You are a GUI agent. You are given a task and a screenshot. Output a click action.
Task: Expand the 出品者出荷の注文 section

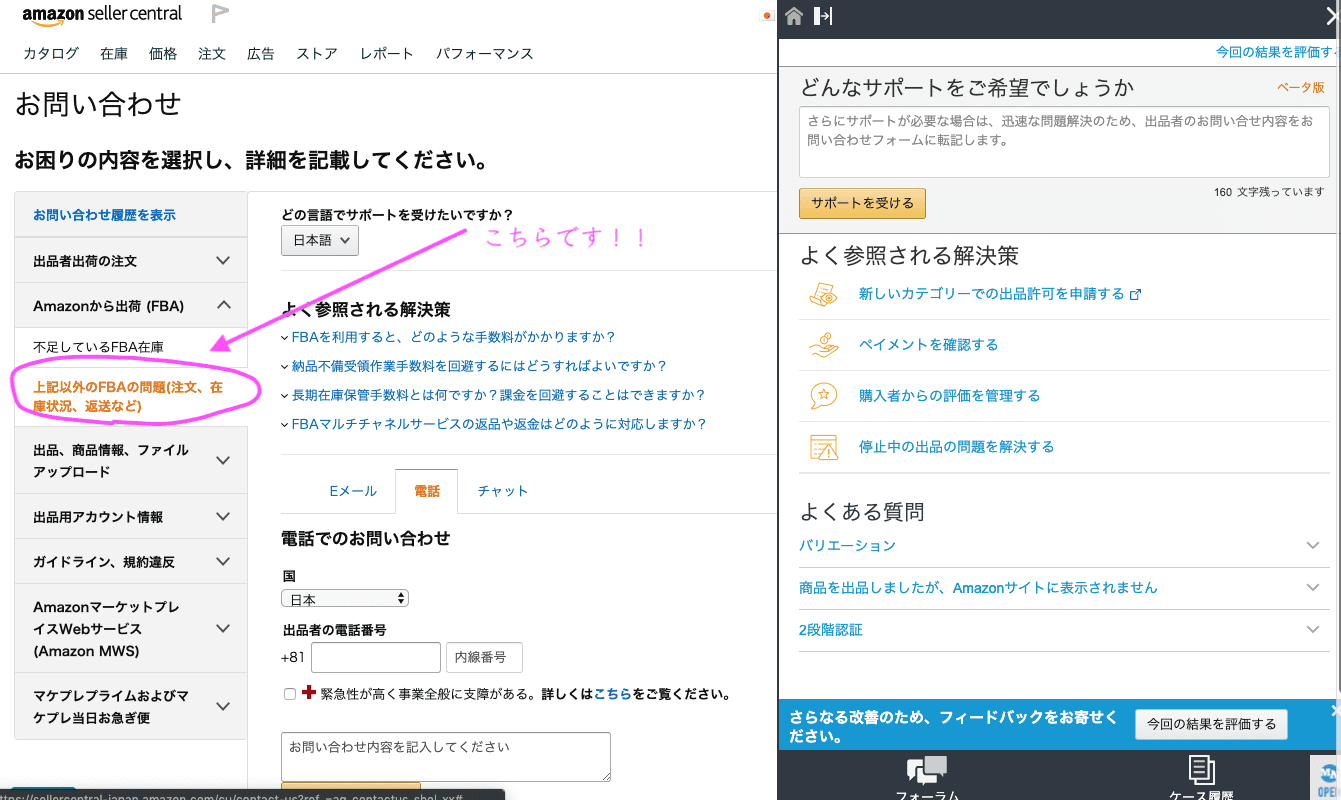(x=131, y=260)
